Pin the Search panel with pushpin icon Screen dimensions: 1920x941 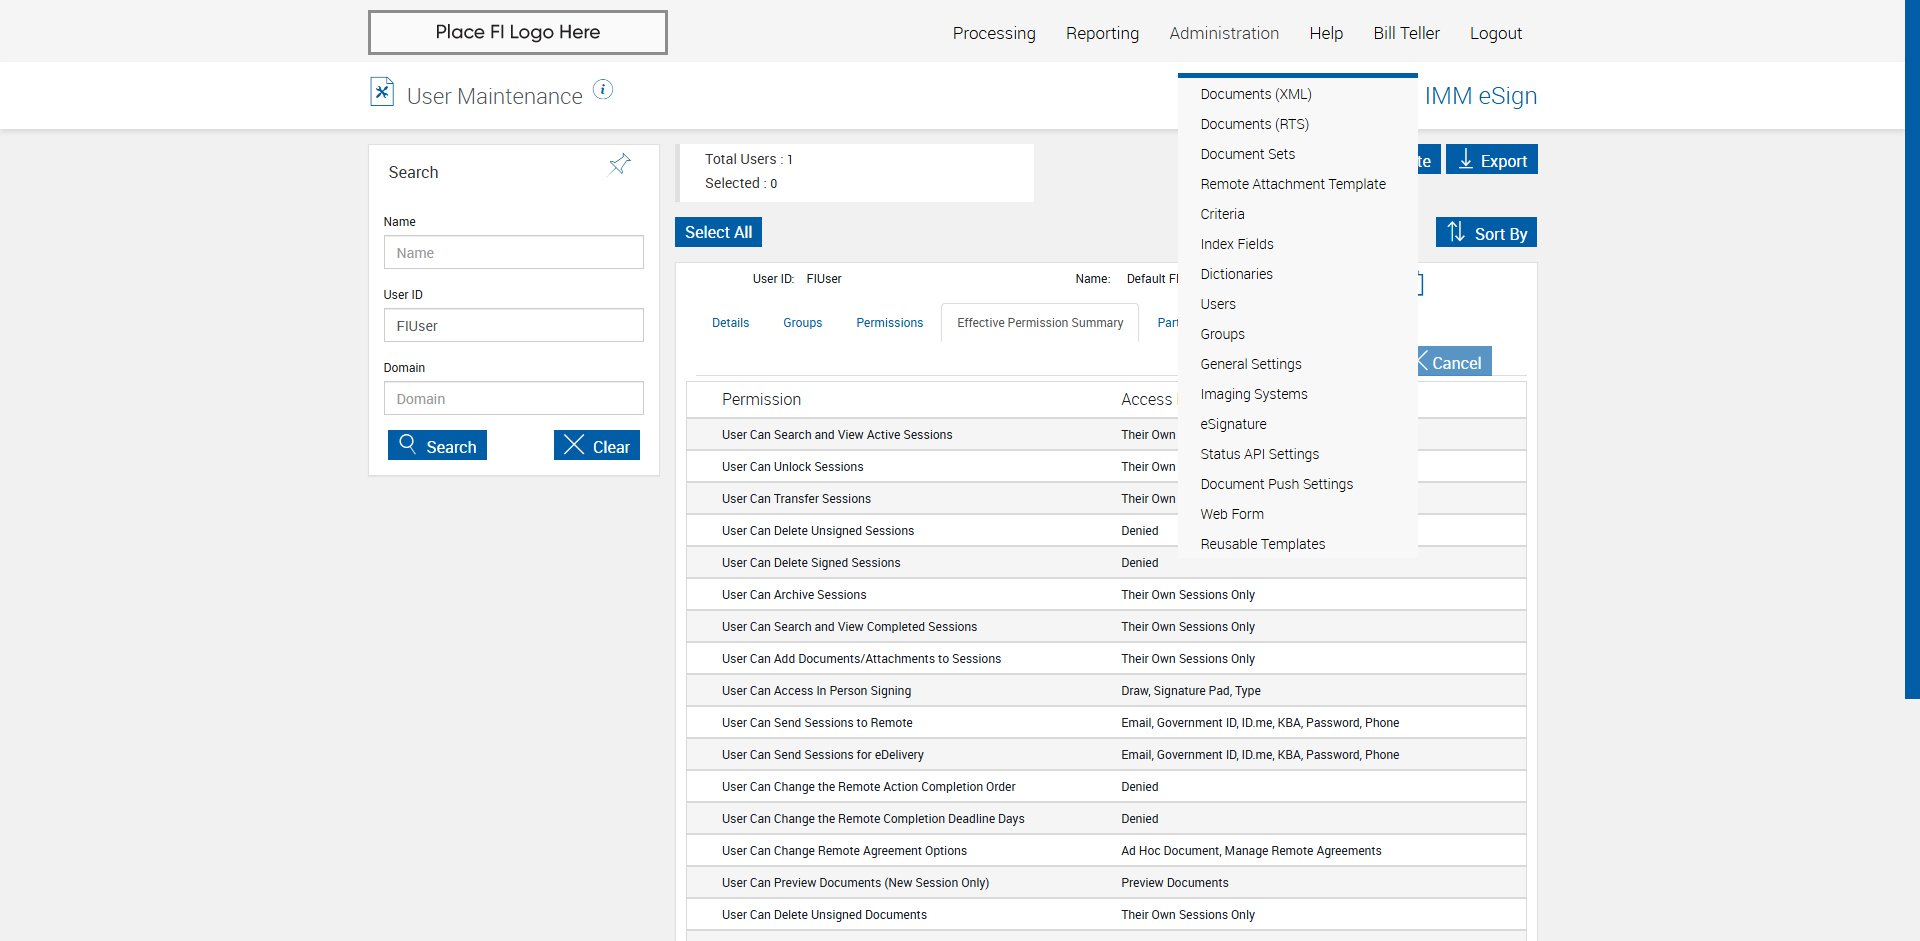pos(620,164)
